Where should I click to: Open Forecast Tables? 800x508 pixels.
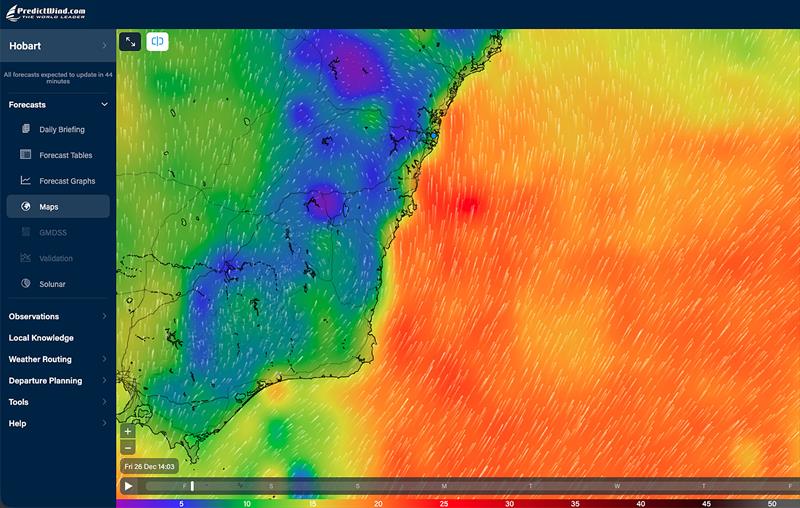[66, 155]
